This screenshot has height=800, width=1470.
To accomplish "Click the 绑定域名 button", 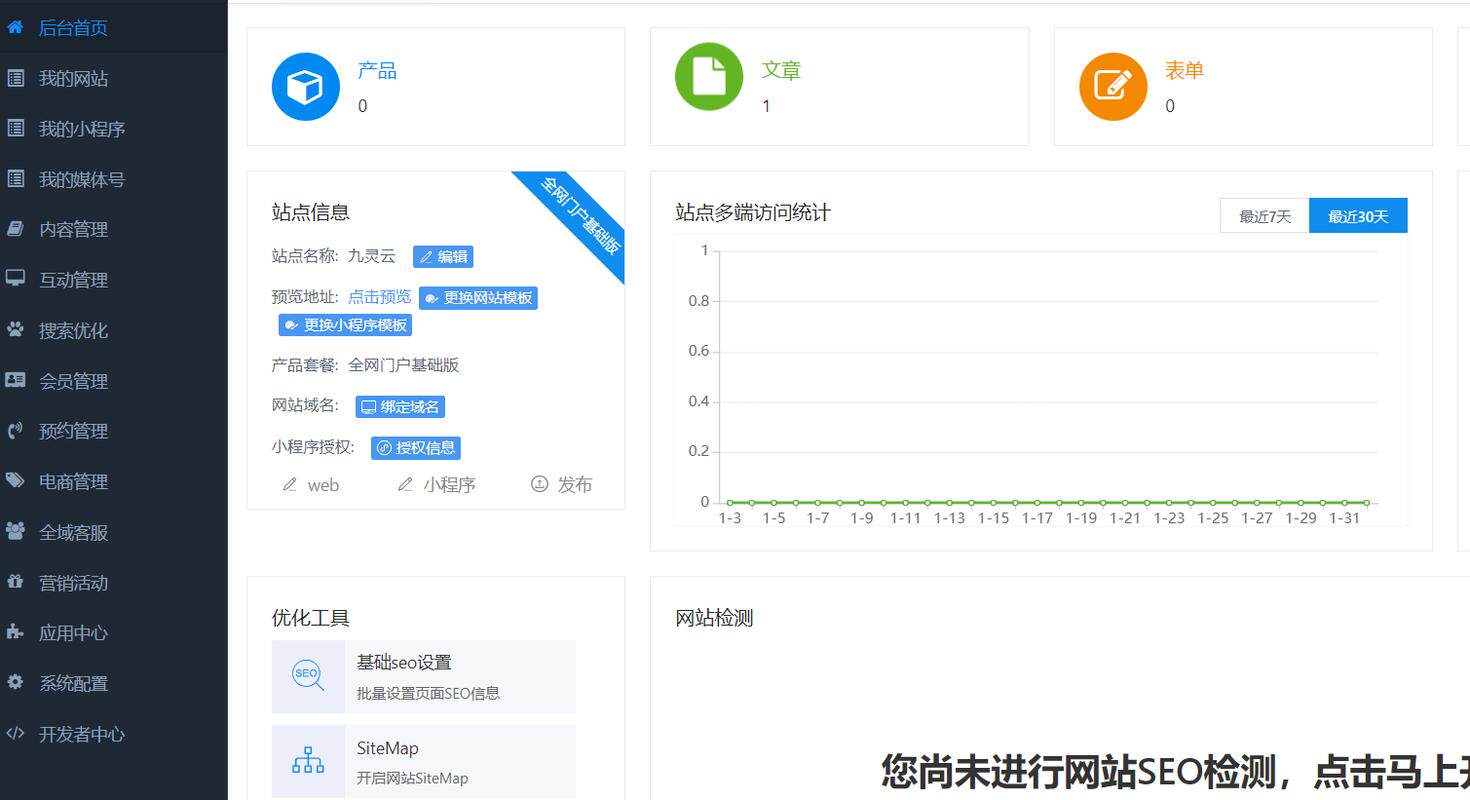I will (400, 407).
